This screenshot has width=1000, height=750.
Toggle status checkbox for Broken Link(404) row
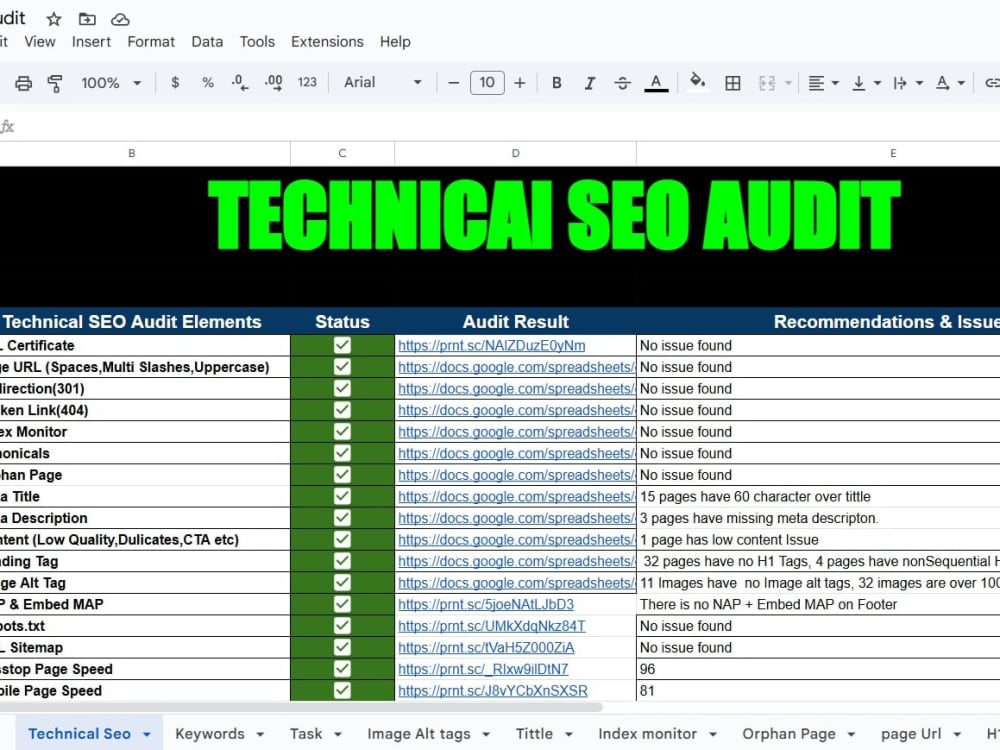click(x=342, y=410)
